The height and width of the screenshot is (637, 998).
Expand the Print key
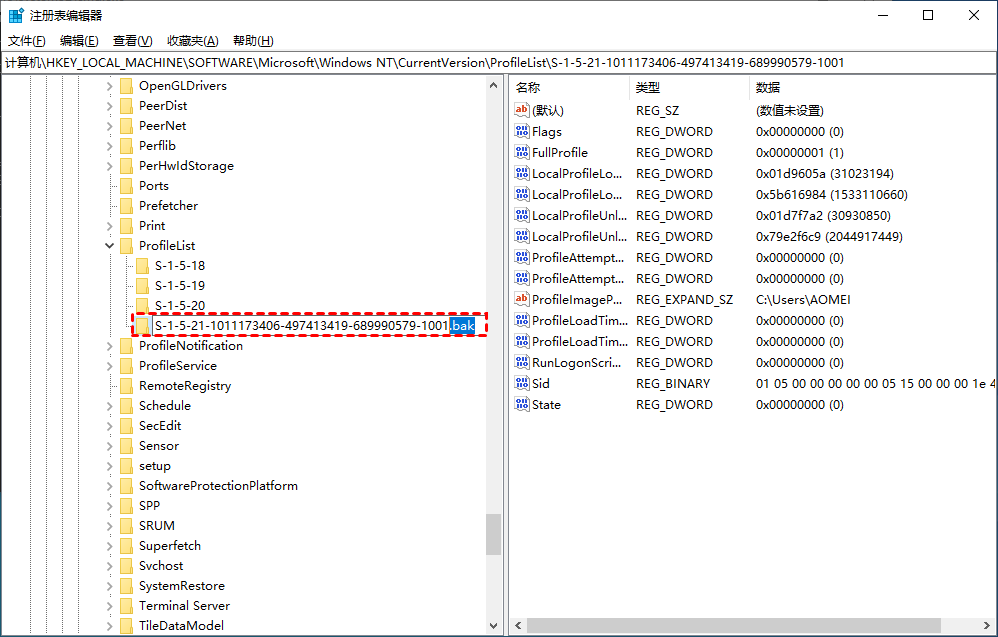[x=109, y=226]
